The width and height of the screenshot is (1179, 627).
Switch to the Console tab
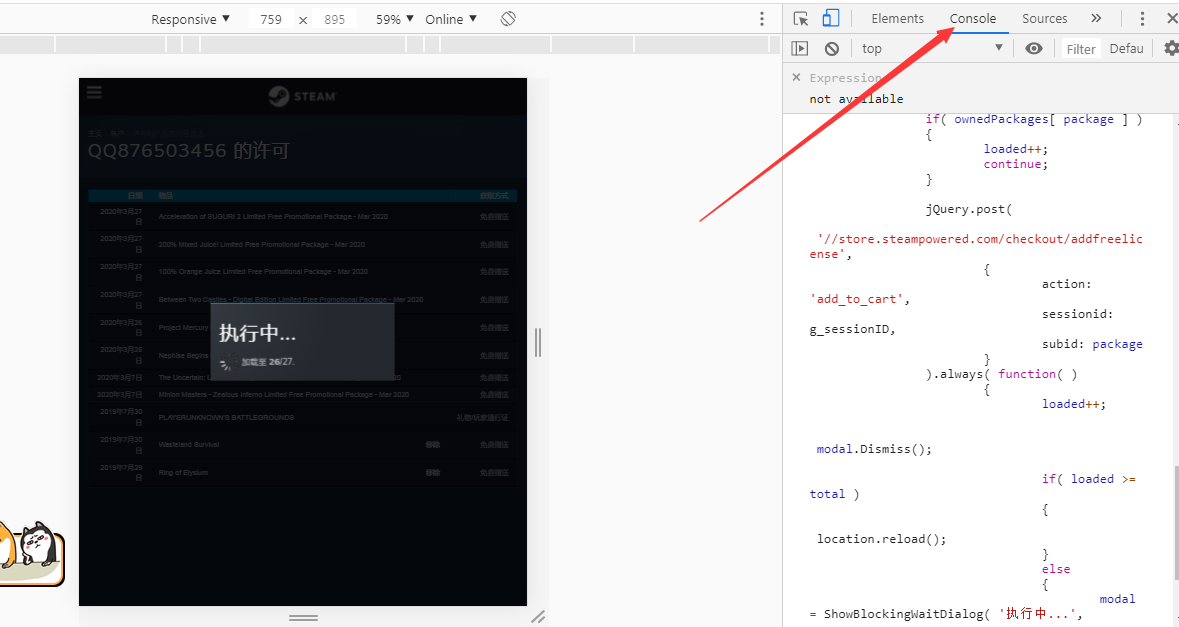[972, 19]
